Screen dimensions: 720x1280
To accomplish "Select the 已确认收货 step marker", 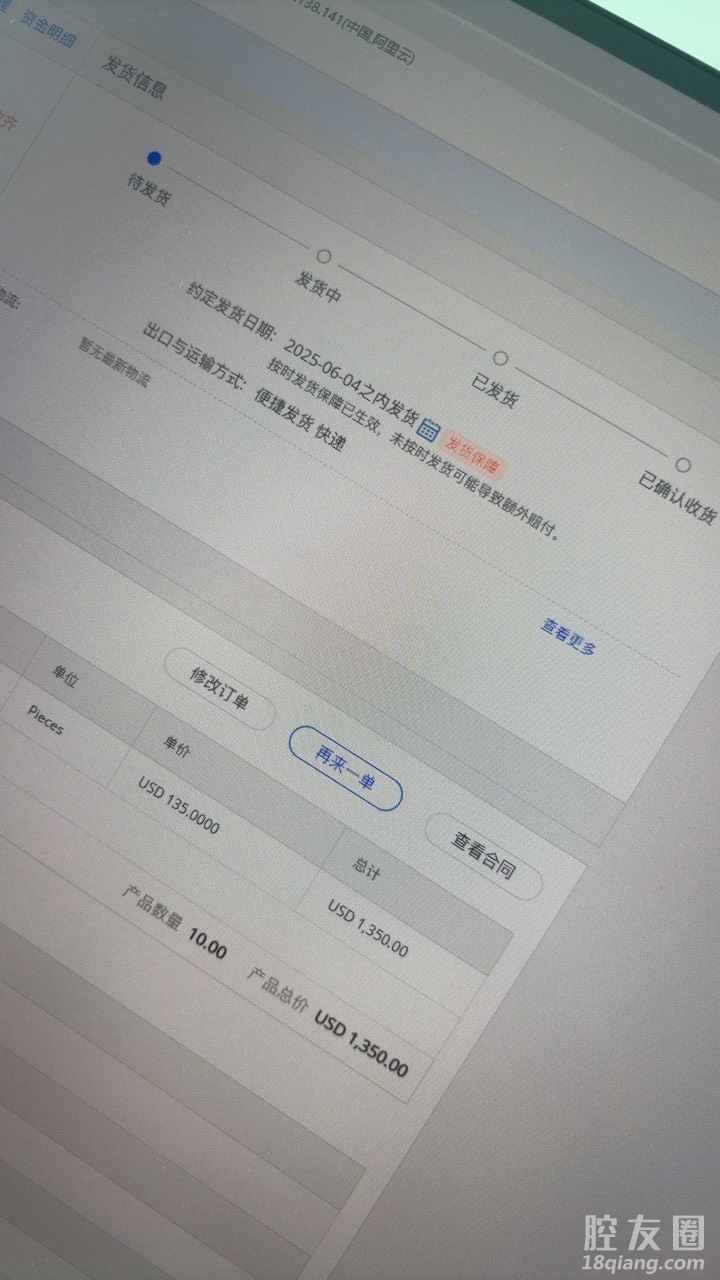I will tap(683, 465).
